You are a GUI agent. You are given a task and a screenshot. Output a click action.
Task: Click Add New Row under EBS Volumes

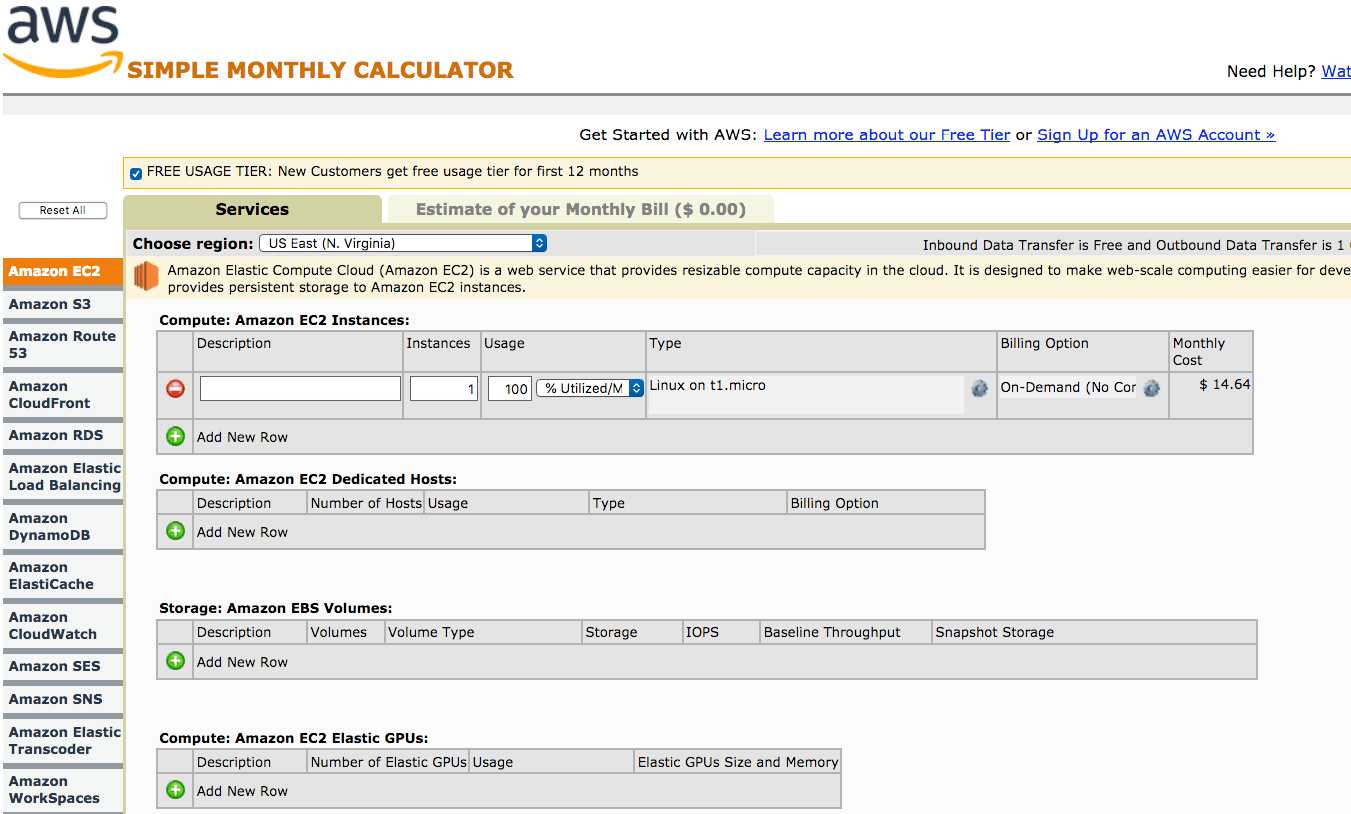(x=242, y=662)
